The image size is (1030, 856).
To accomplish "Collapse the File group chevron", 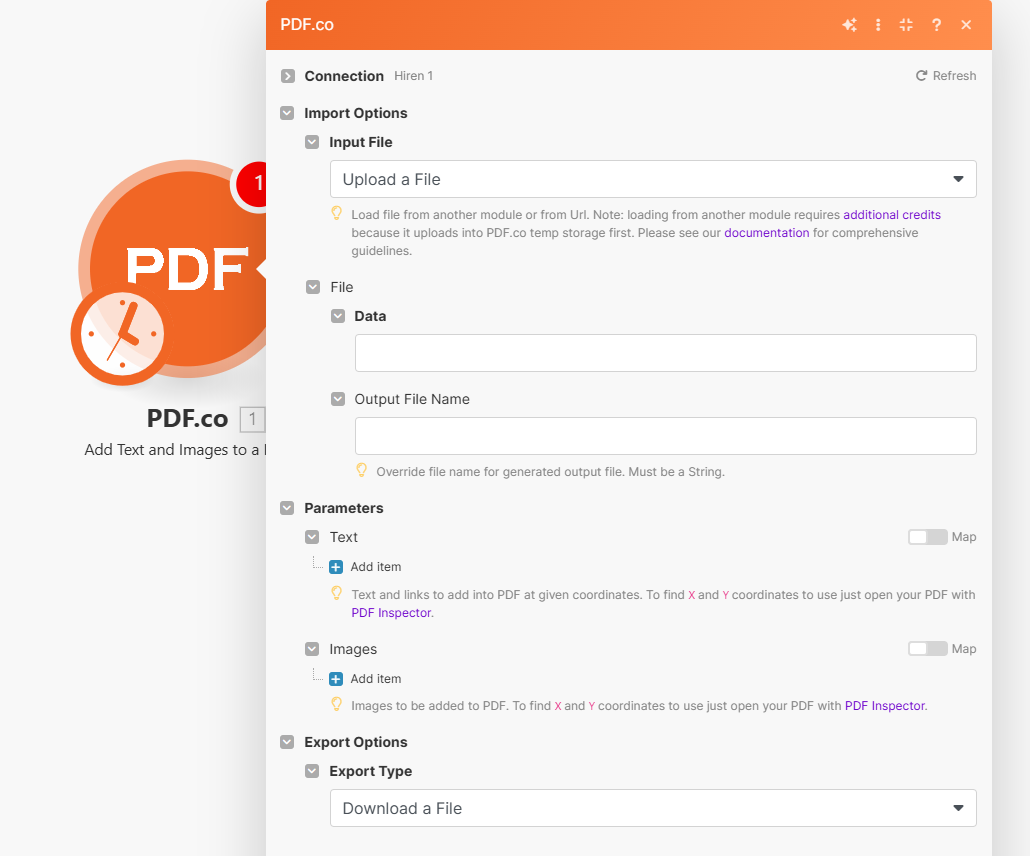I will point(313,287).
